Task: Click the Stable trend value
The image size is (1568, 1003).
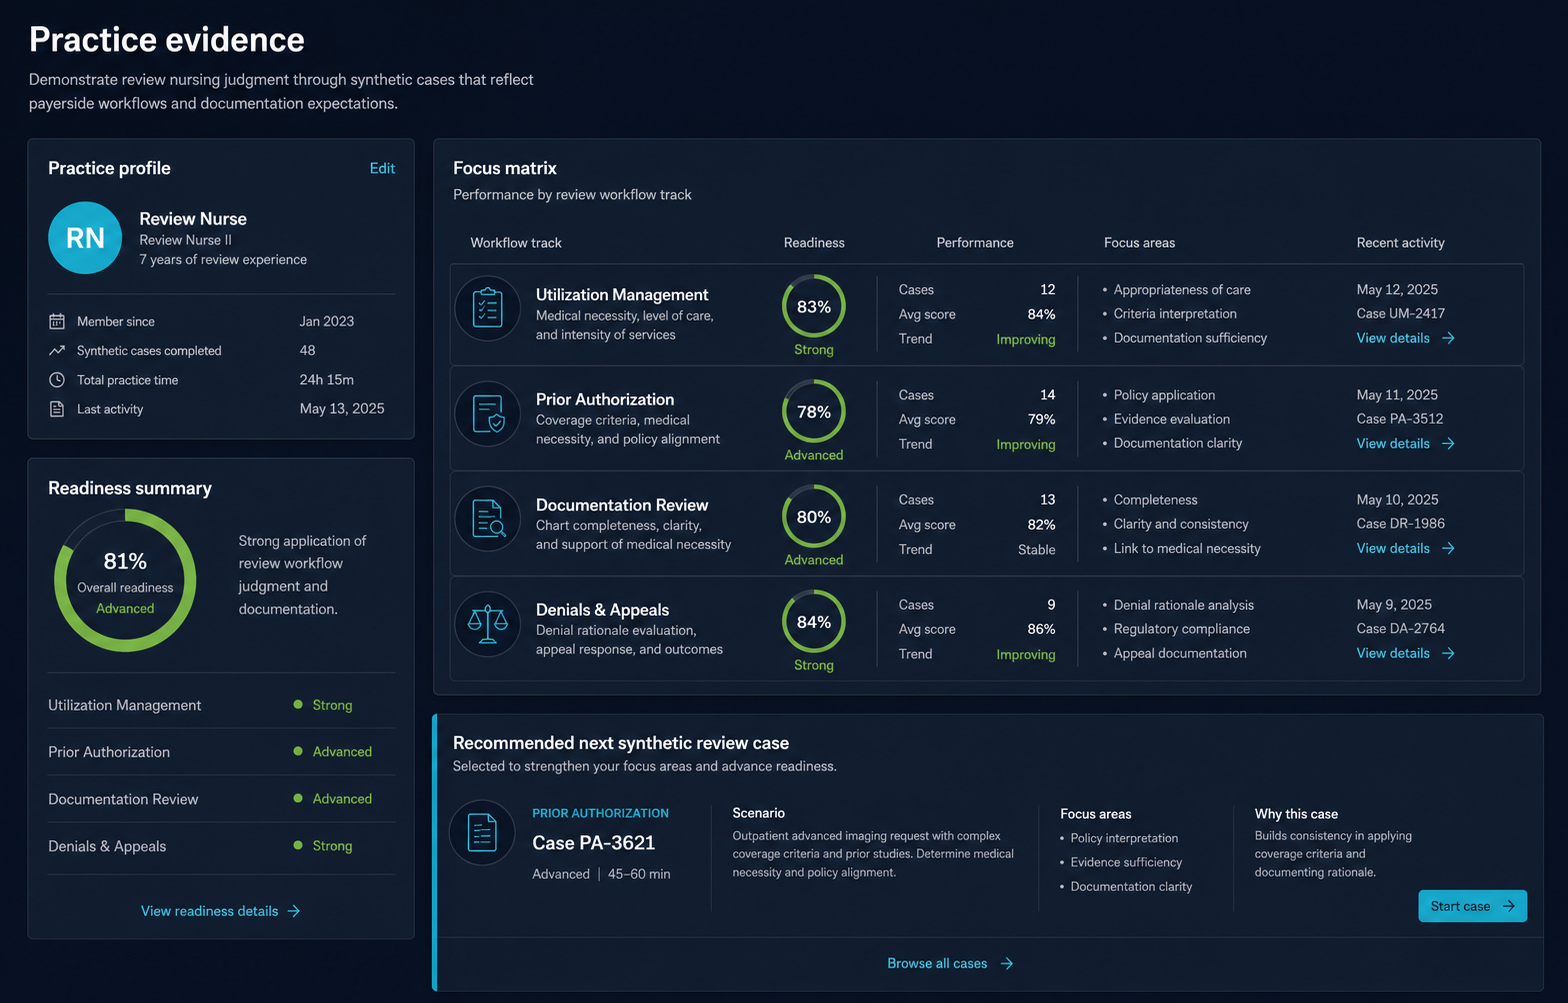Action: (x=1036, y=549)
